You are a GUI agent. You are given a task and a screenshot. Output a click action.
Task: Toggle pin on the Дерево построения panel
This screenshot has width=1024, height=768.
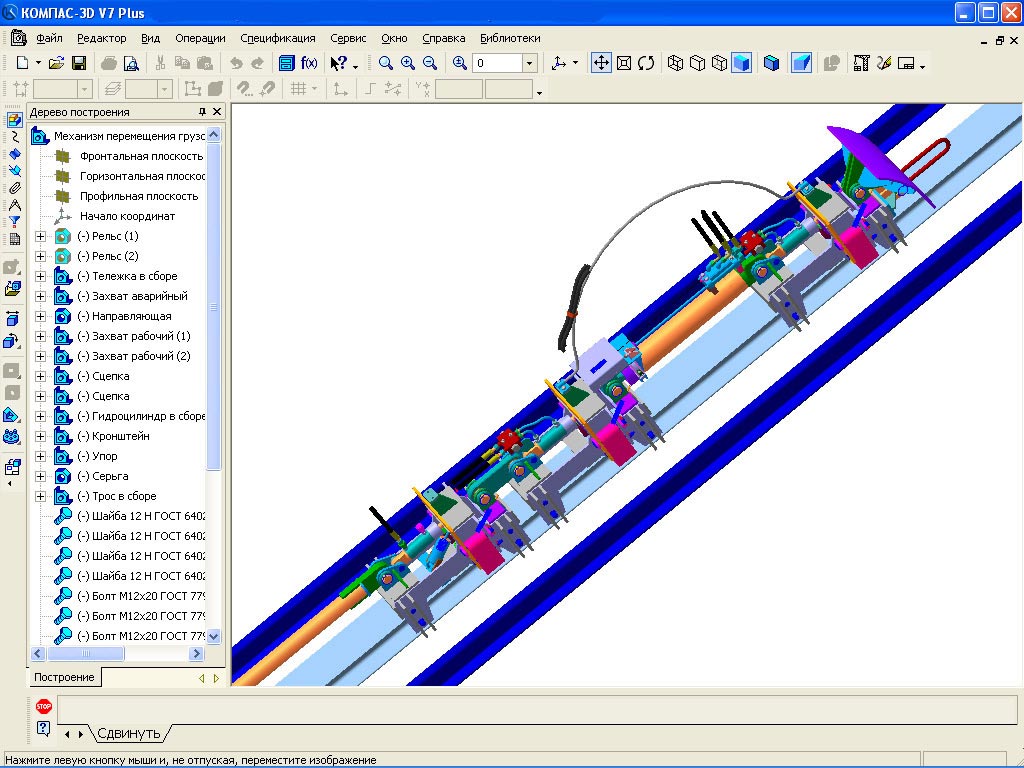[202, 112]
